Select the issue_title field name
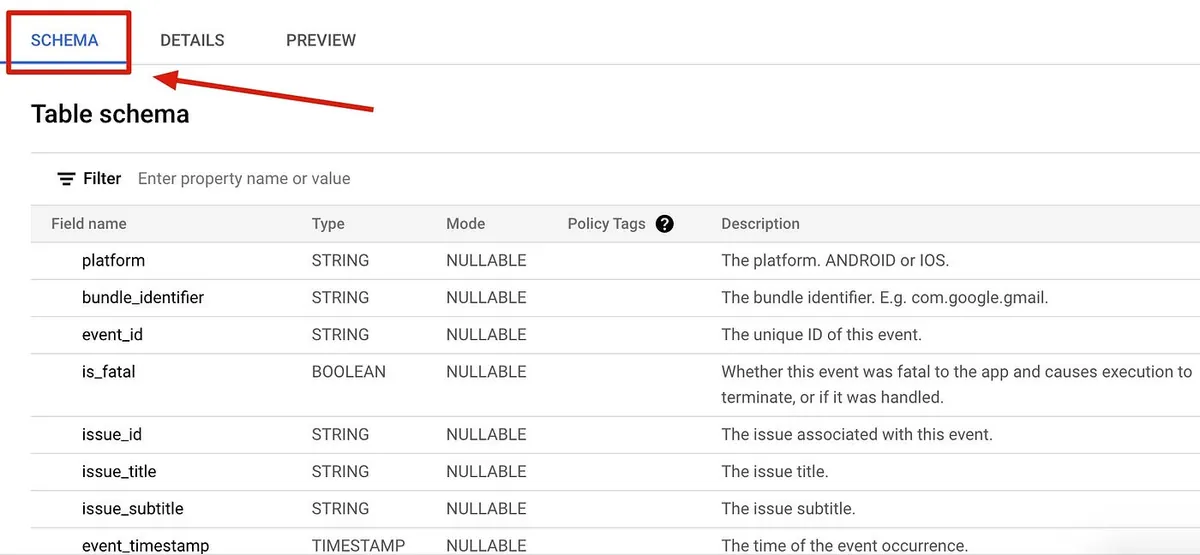This screenshot has height=555, width=1200. (x=119, y=472)
